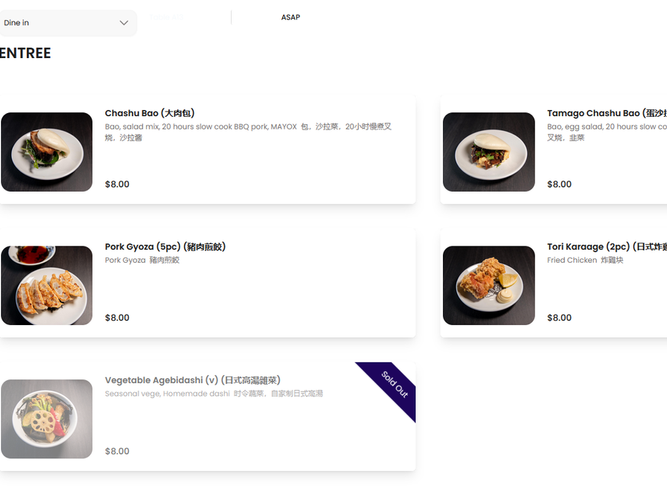
Task: Select the ASAP time option
Action: 290,17
